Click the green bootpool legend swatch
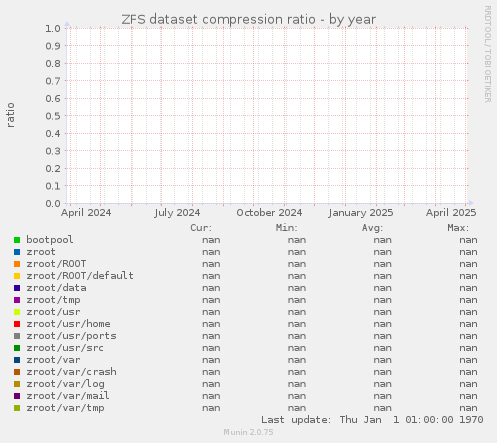The width and height of the screenshot is (497, 443). pyautogui.click(x=17, y=240)
